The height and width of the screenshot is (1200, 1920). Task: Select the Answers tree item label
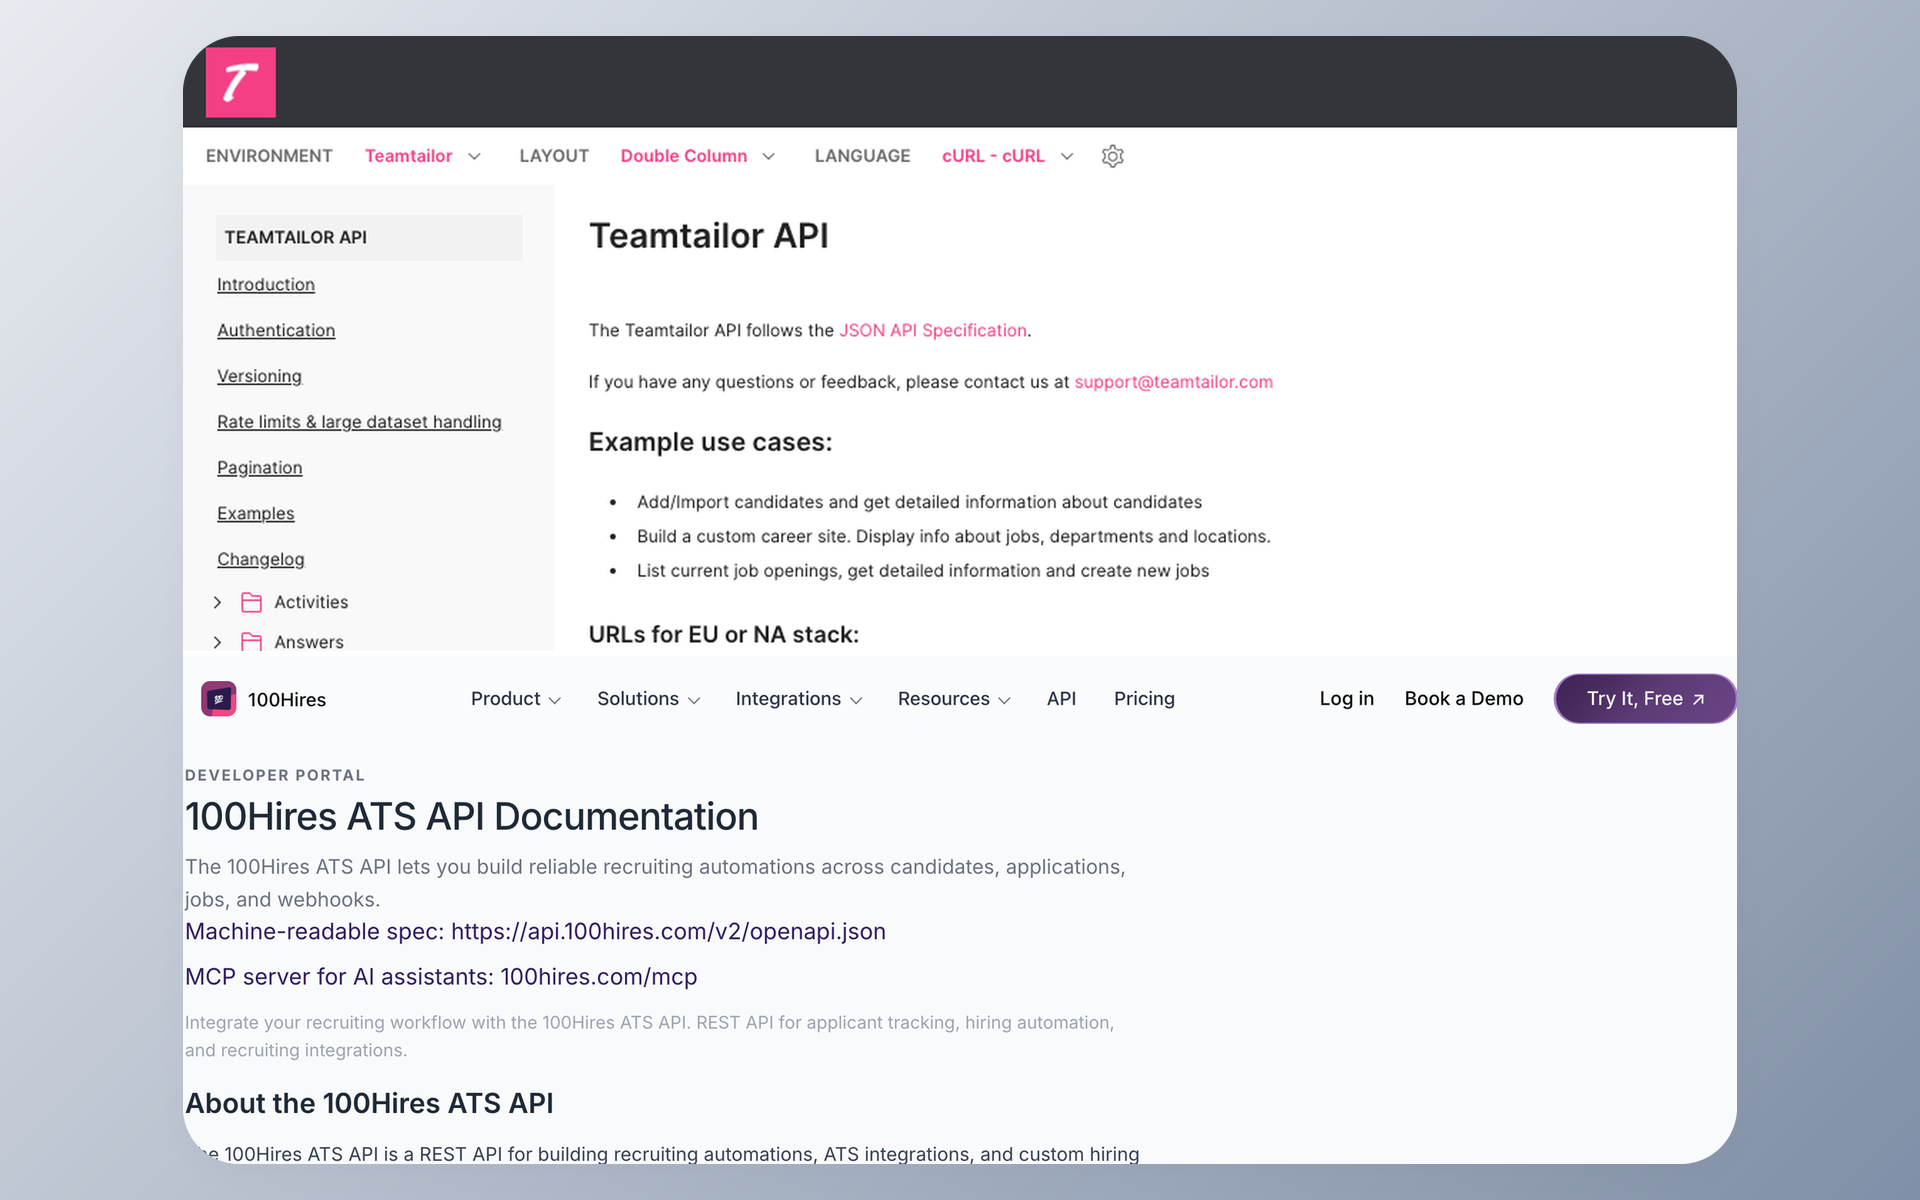[309, 642]
